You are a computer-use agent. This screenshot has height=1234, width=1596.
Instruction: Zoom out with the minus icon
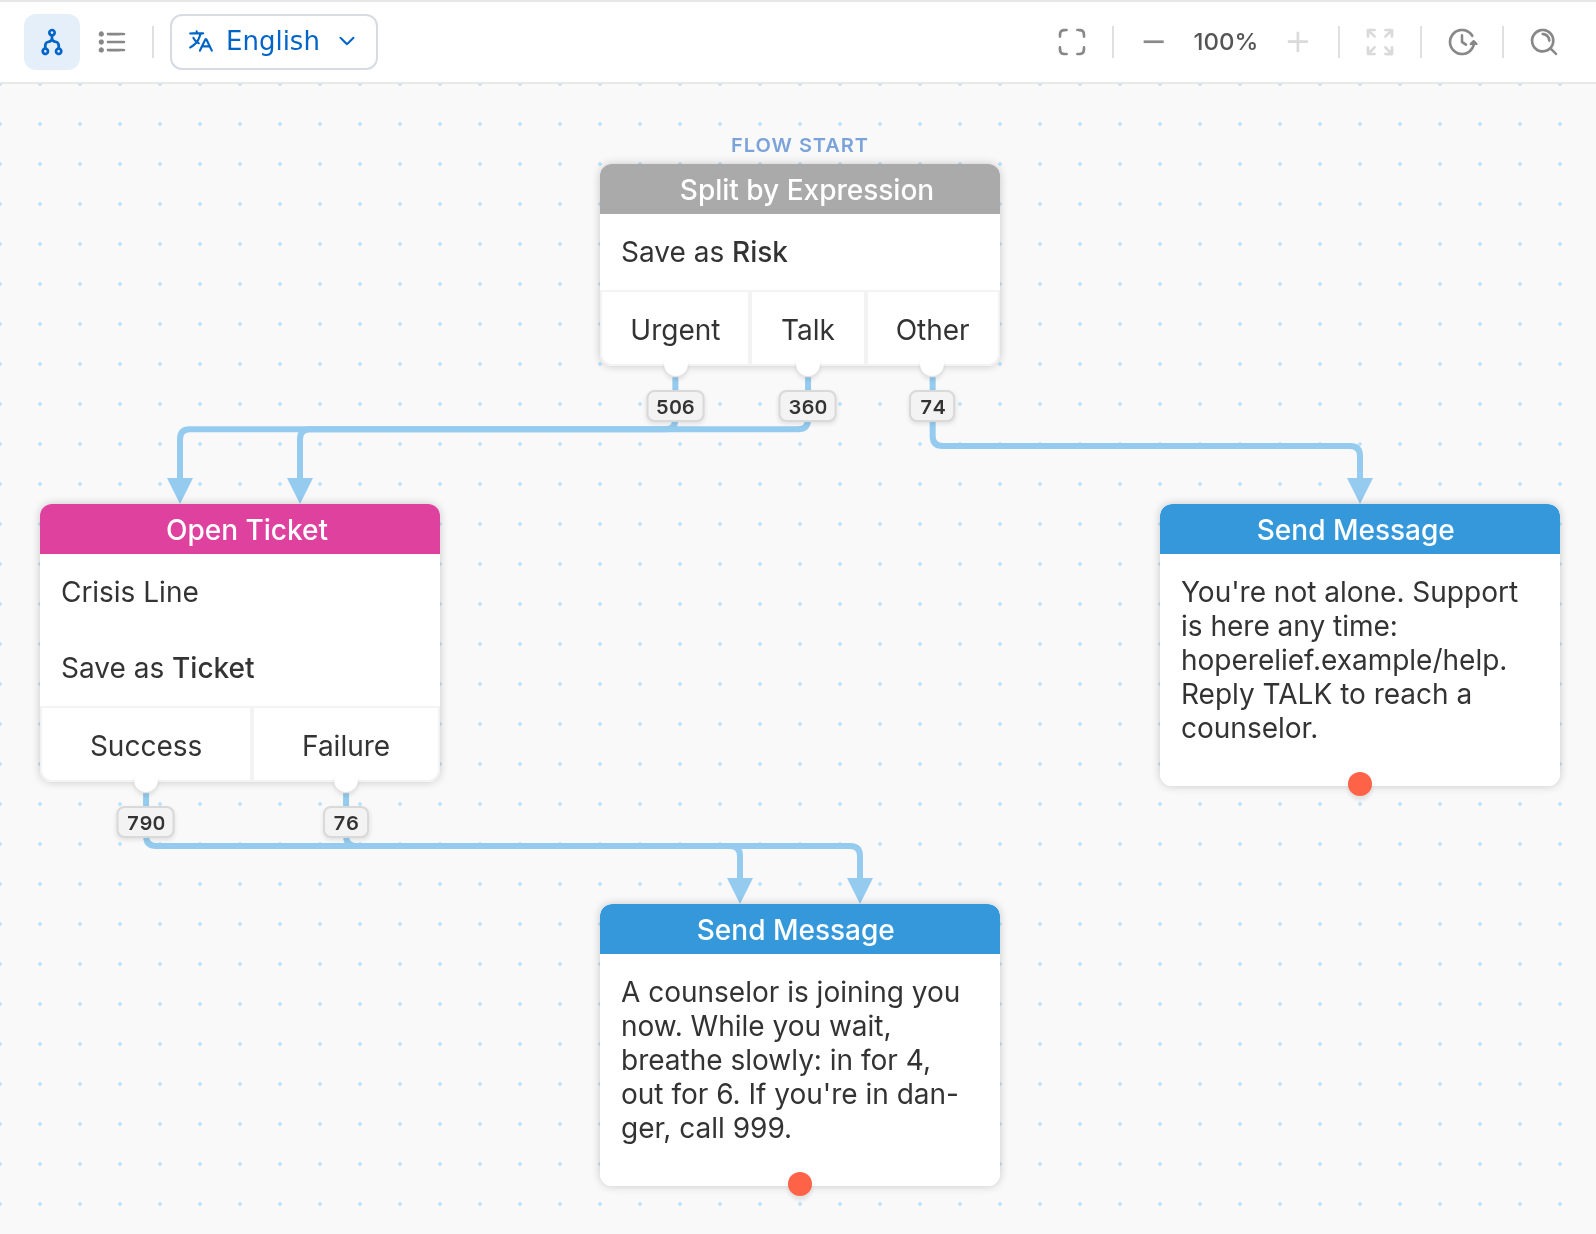1153,42
